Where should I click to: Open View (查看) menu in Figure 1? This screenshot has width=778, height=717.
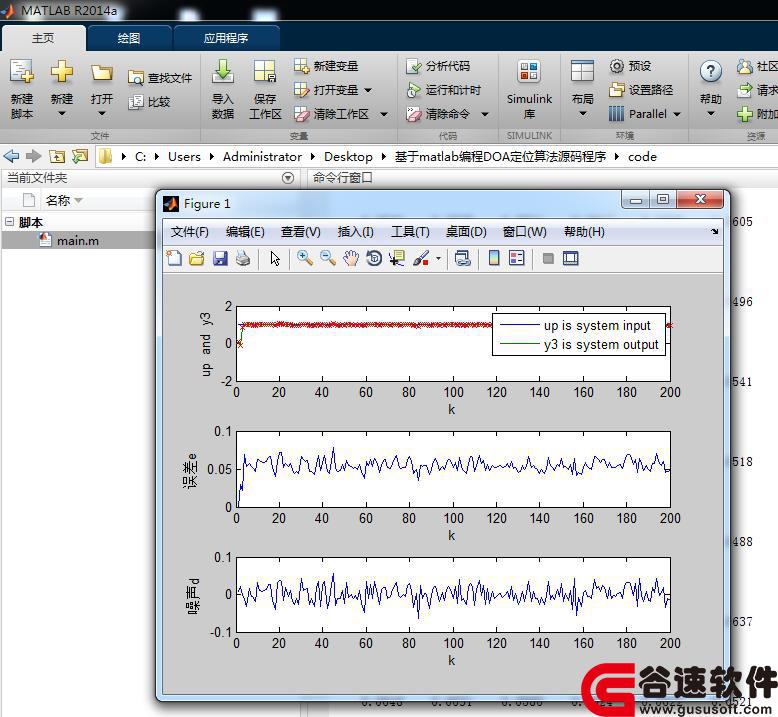coord(301,232)
